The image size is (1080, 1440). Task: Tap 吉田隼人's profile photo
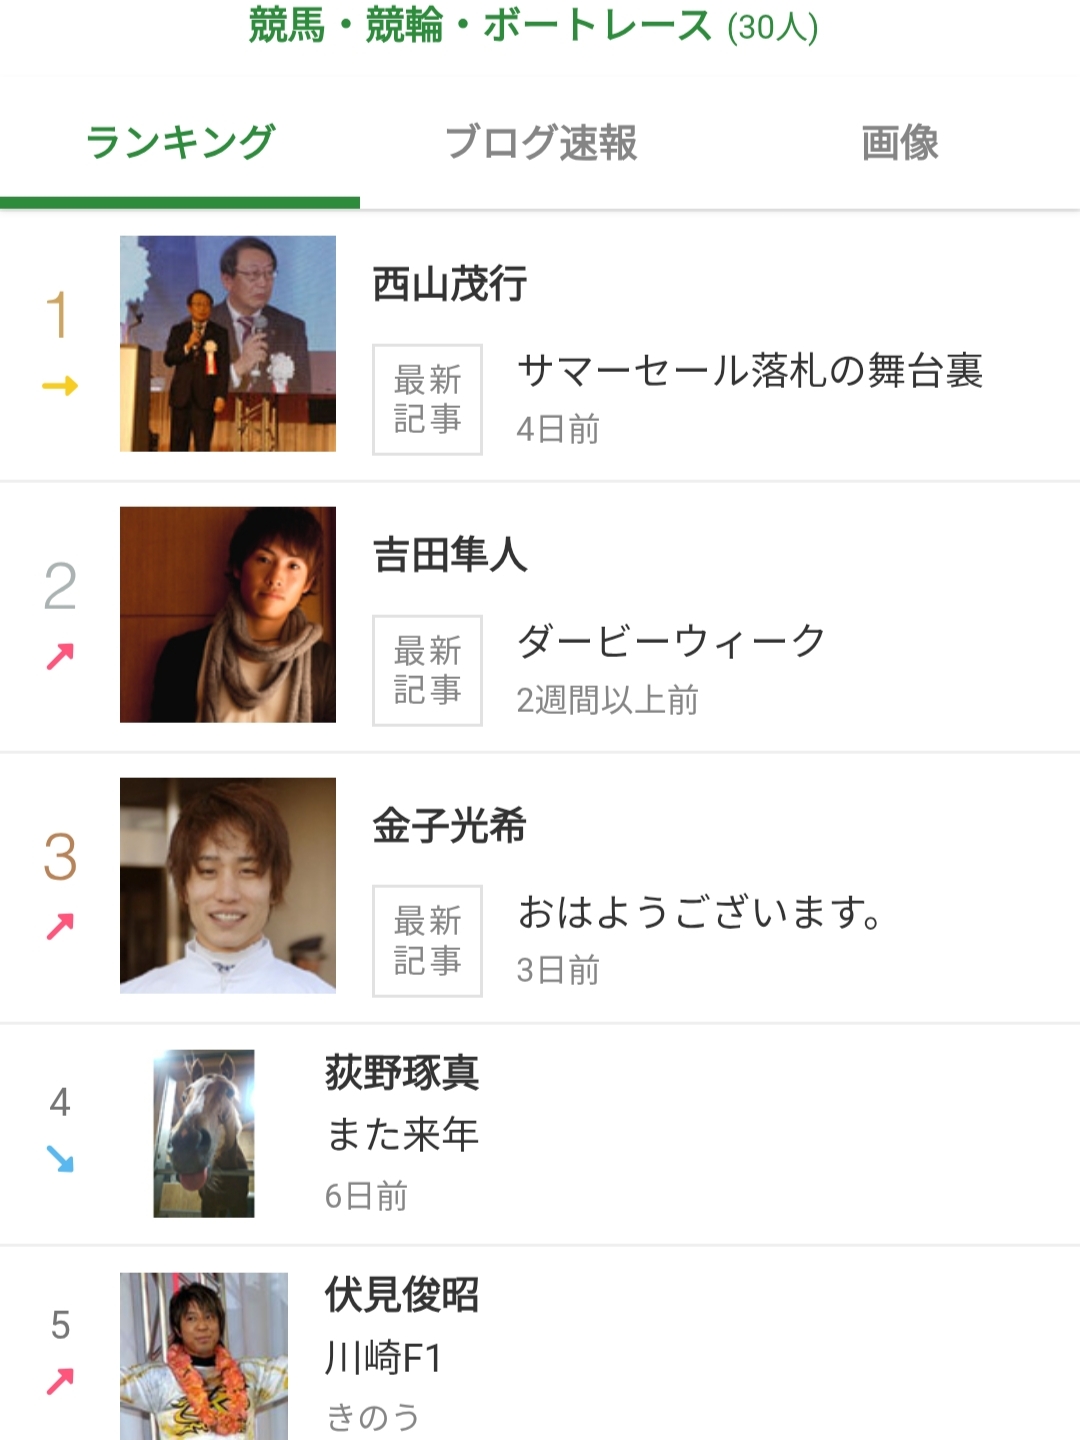228,614
